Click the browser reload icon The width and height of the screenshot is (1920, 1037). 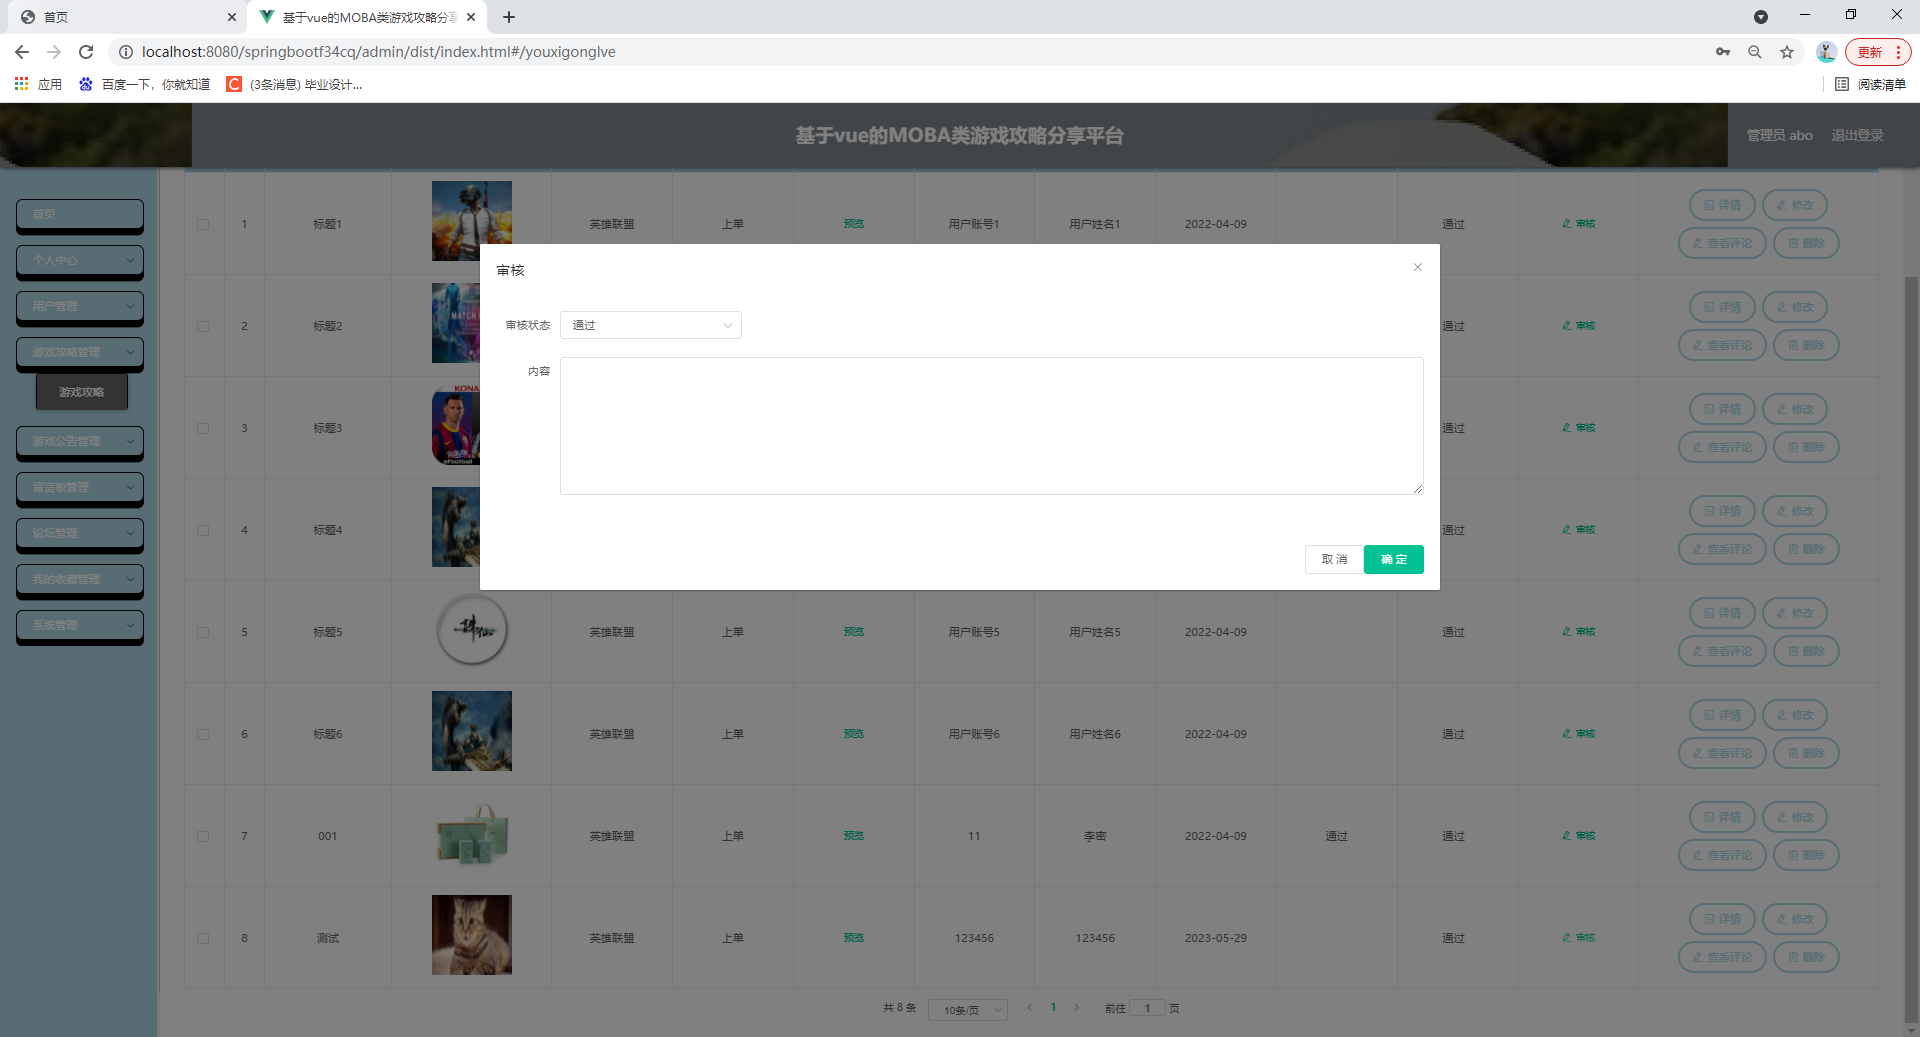[86, 52]
